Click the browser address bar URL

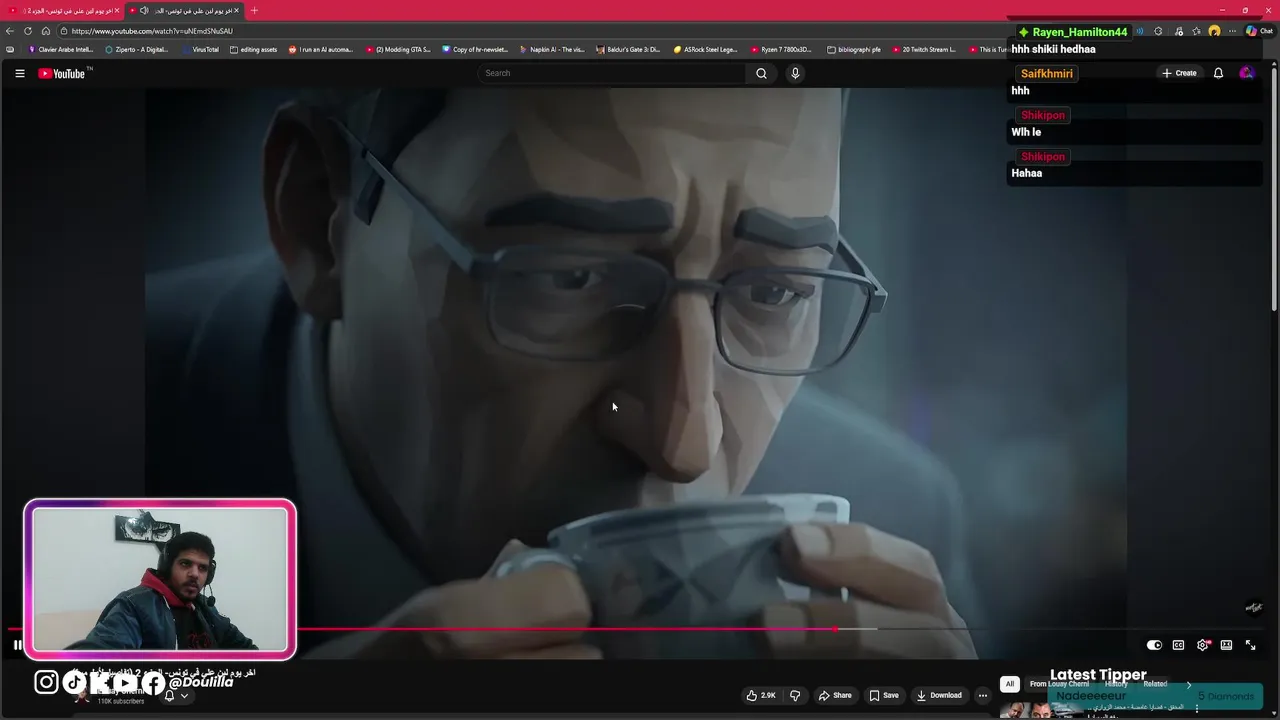pos(152,31)
